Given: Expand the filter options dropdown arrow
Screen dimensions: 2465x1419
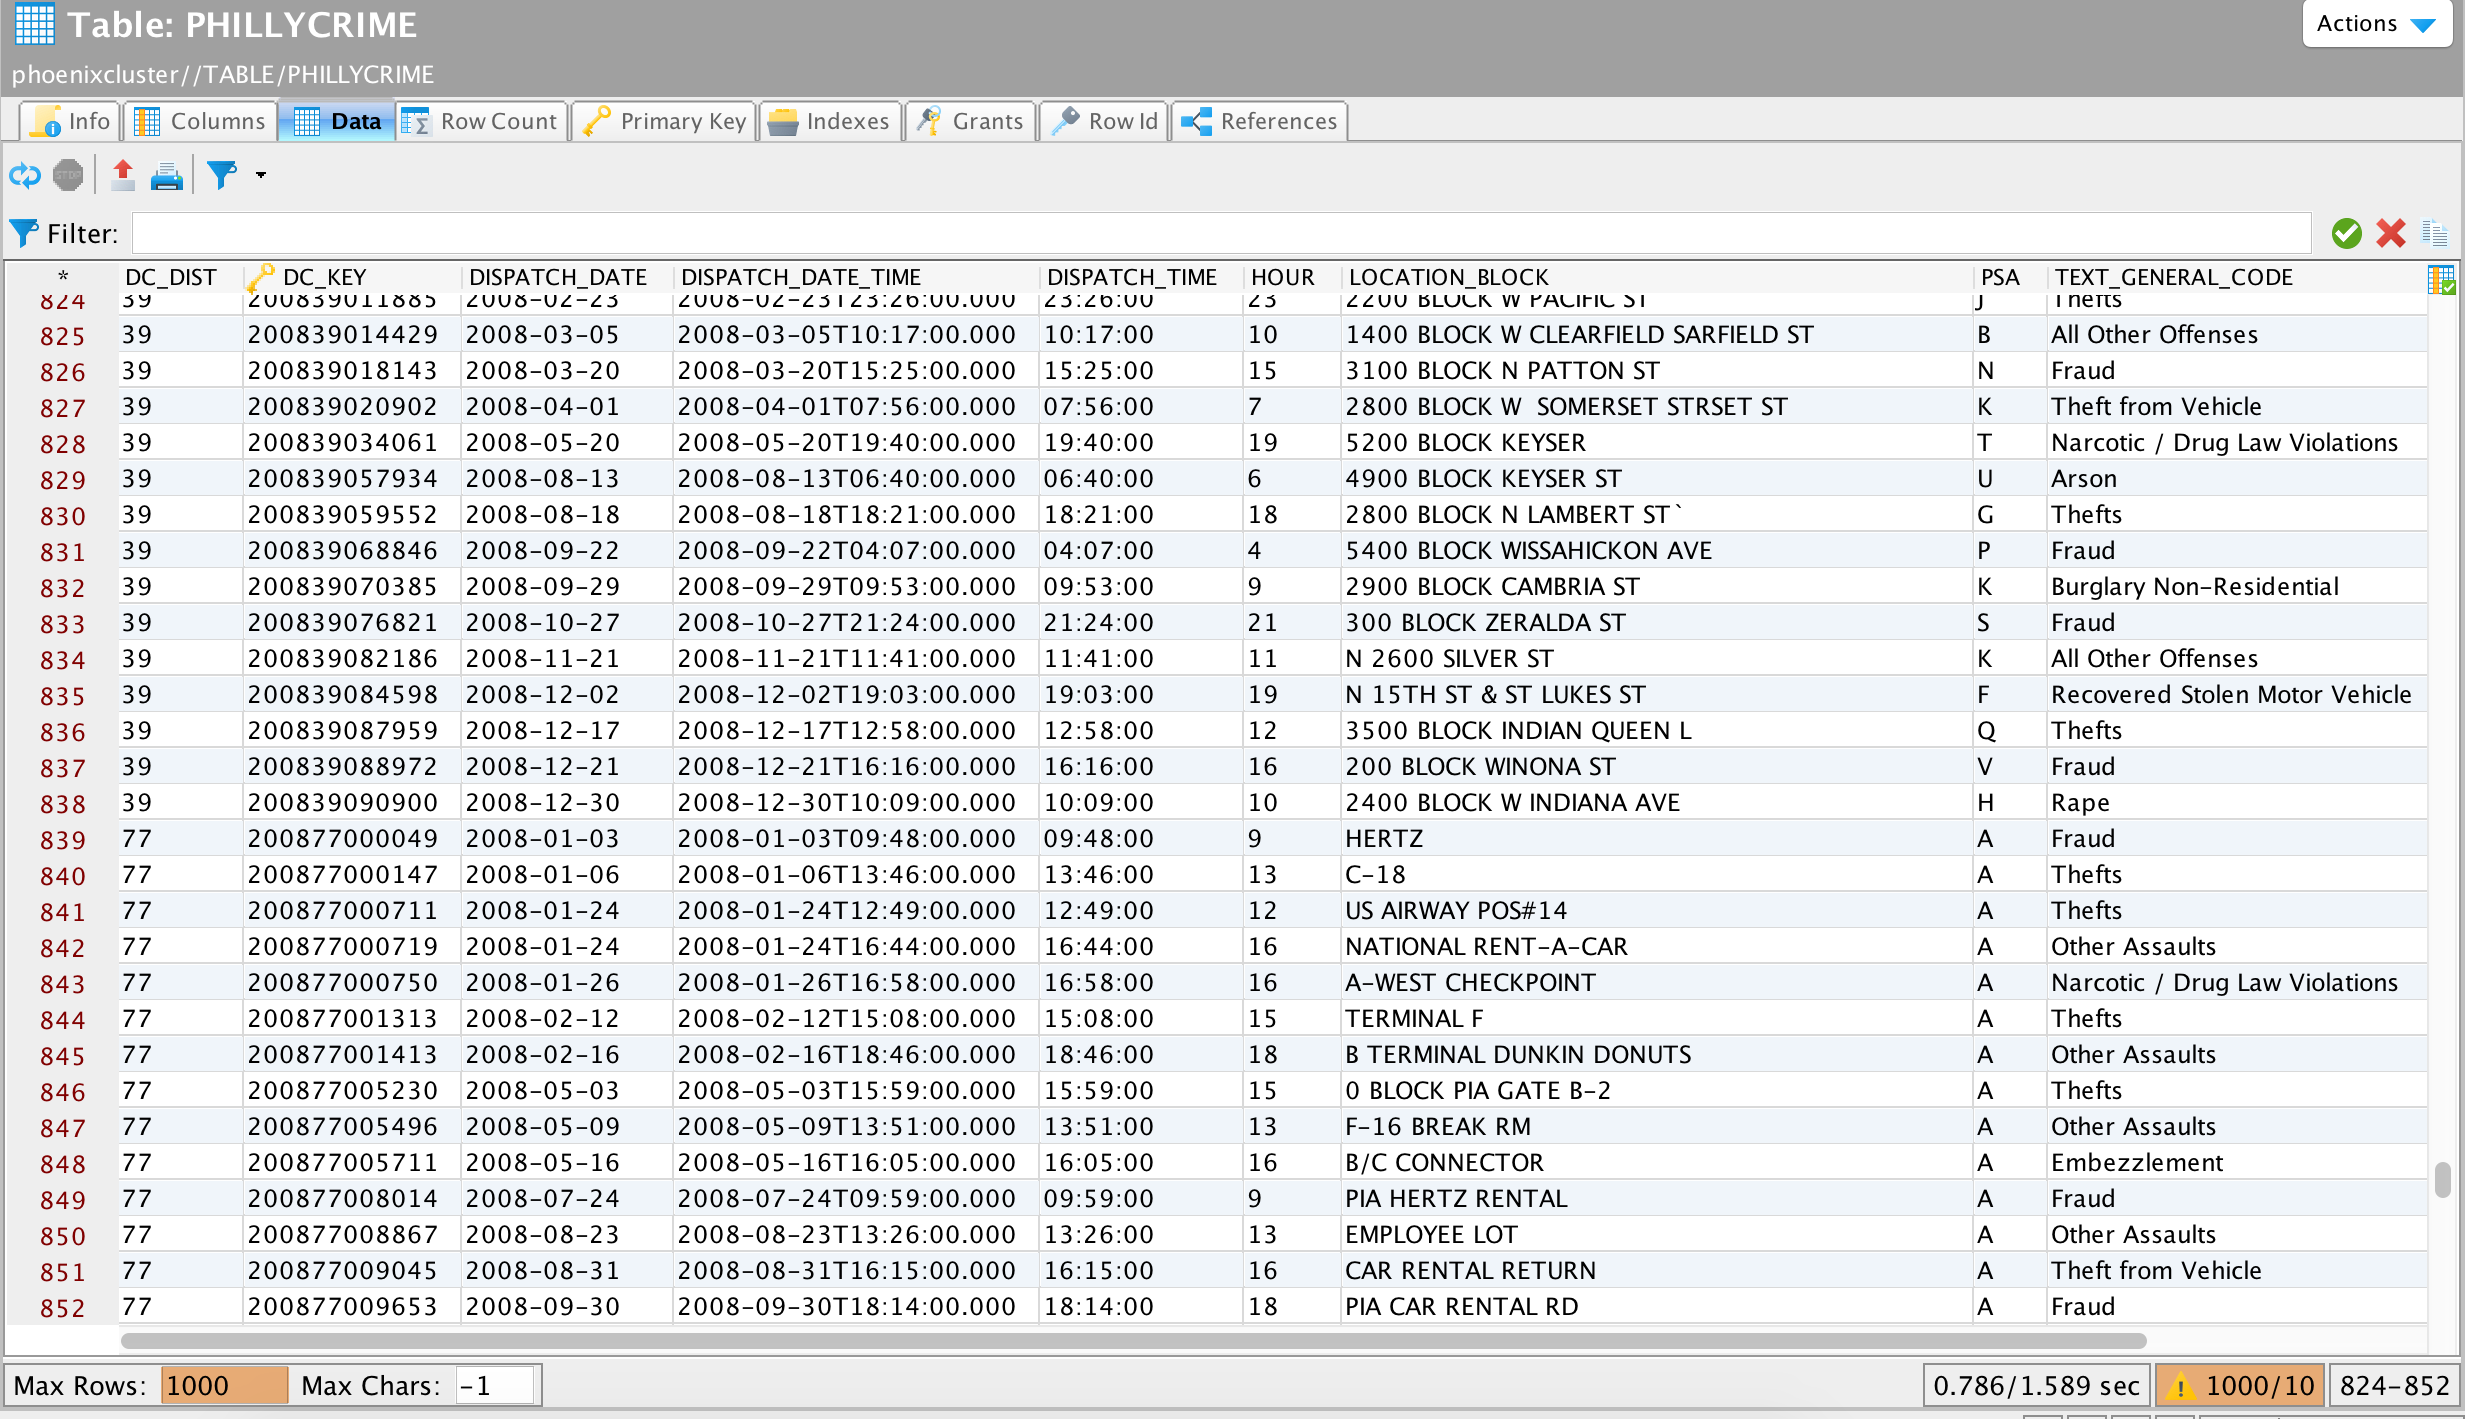Looking at the screenshot, I should [x=260, y=175].
